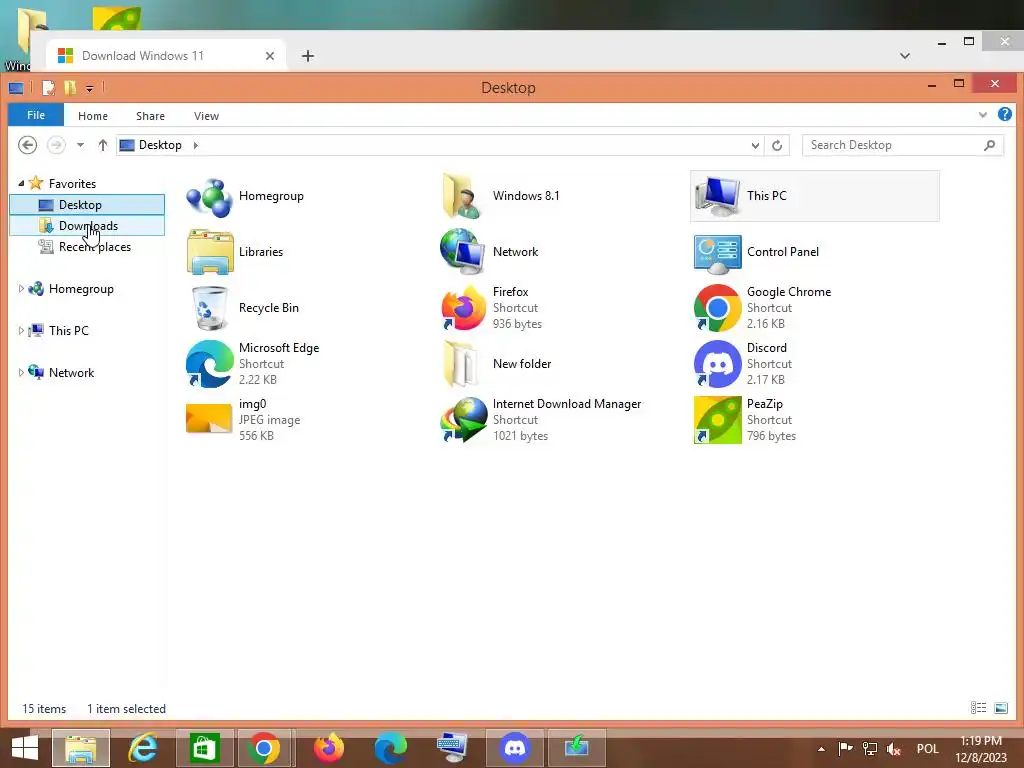Open Firefox from the taskbar
Image resolution: width=1024 pixels, height=768 pixels.
pos(328,748)
